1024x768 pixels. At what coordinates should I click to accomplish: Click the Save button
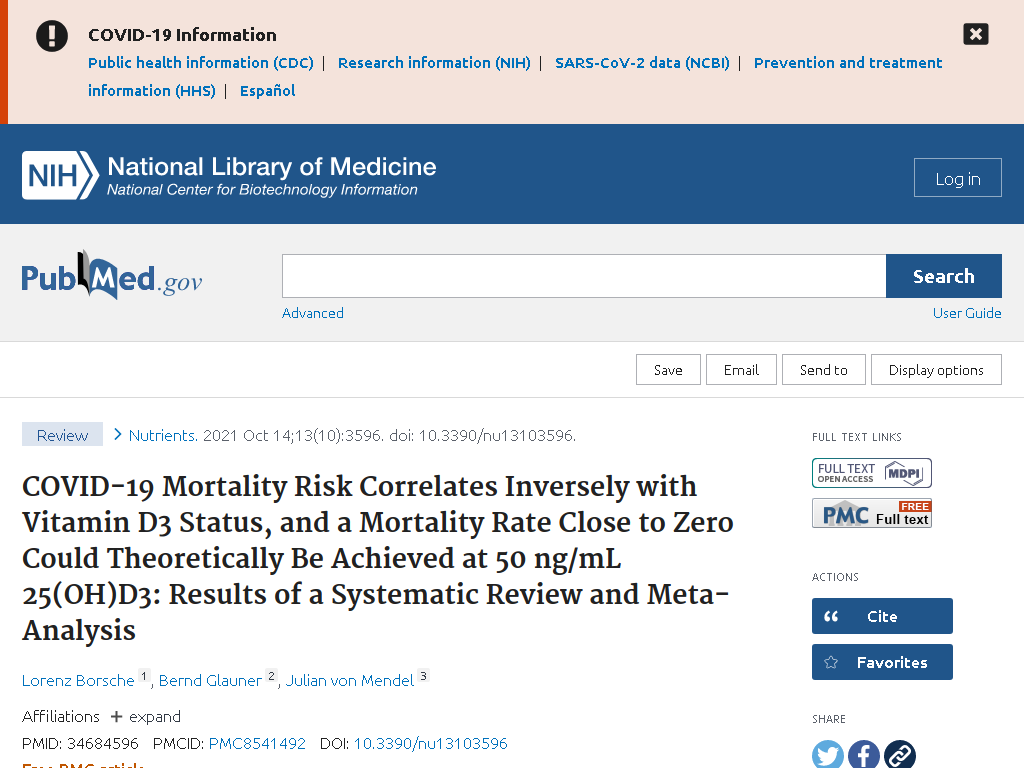click(668, 370)
